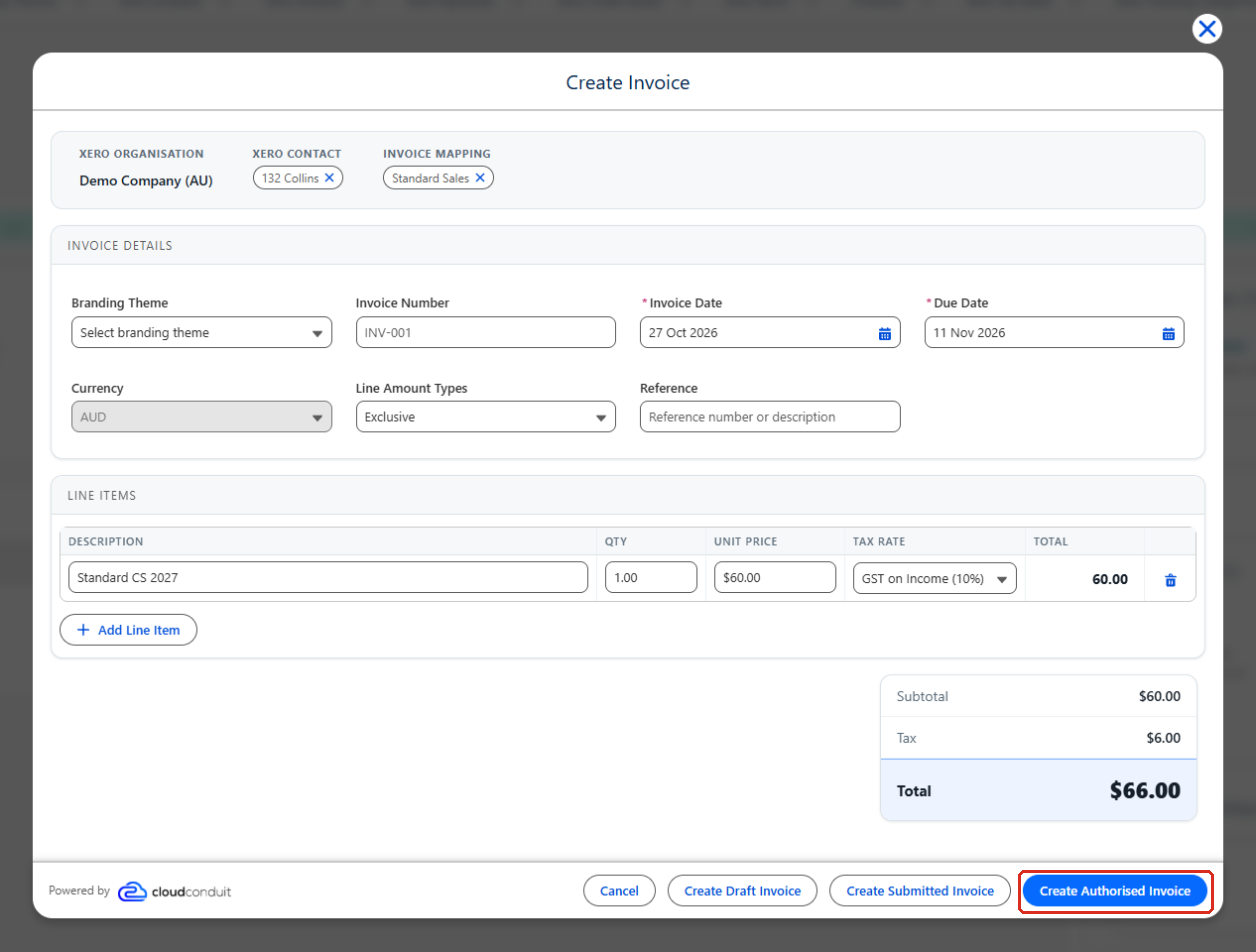Cancel the invoice creation
The image size is (1256, 952).
[619, 891]
